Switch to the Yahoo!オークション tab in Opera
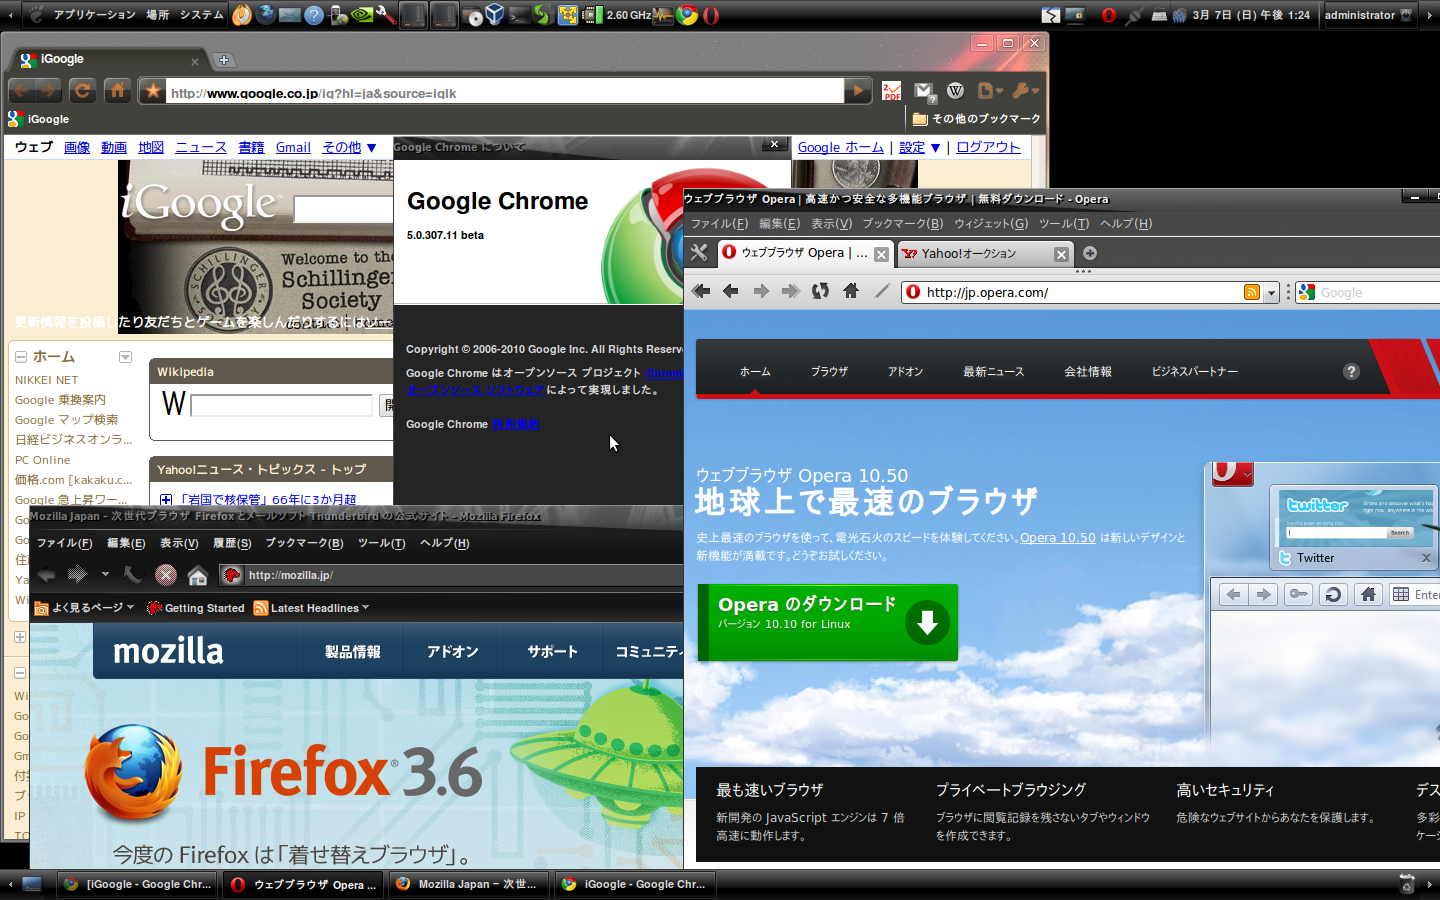Viewport: 1440px width, 900px height. [x=985, y=254]
